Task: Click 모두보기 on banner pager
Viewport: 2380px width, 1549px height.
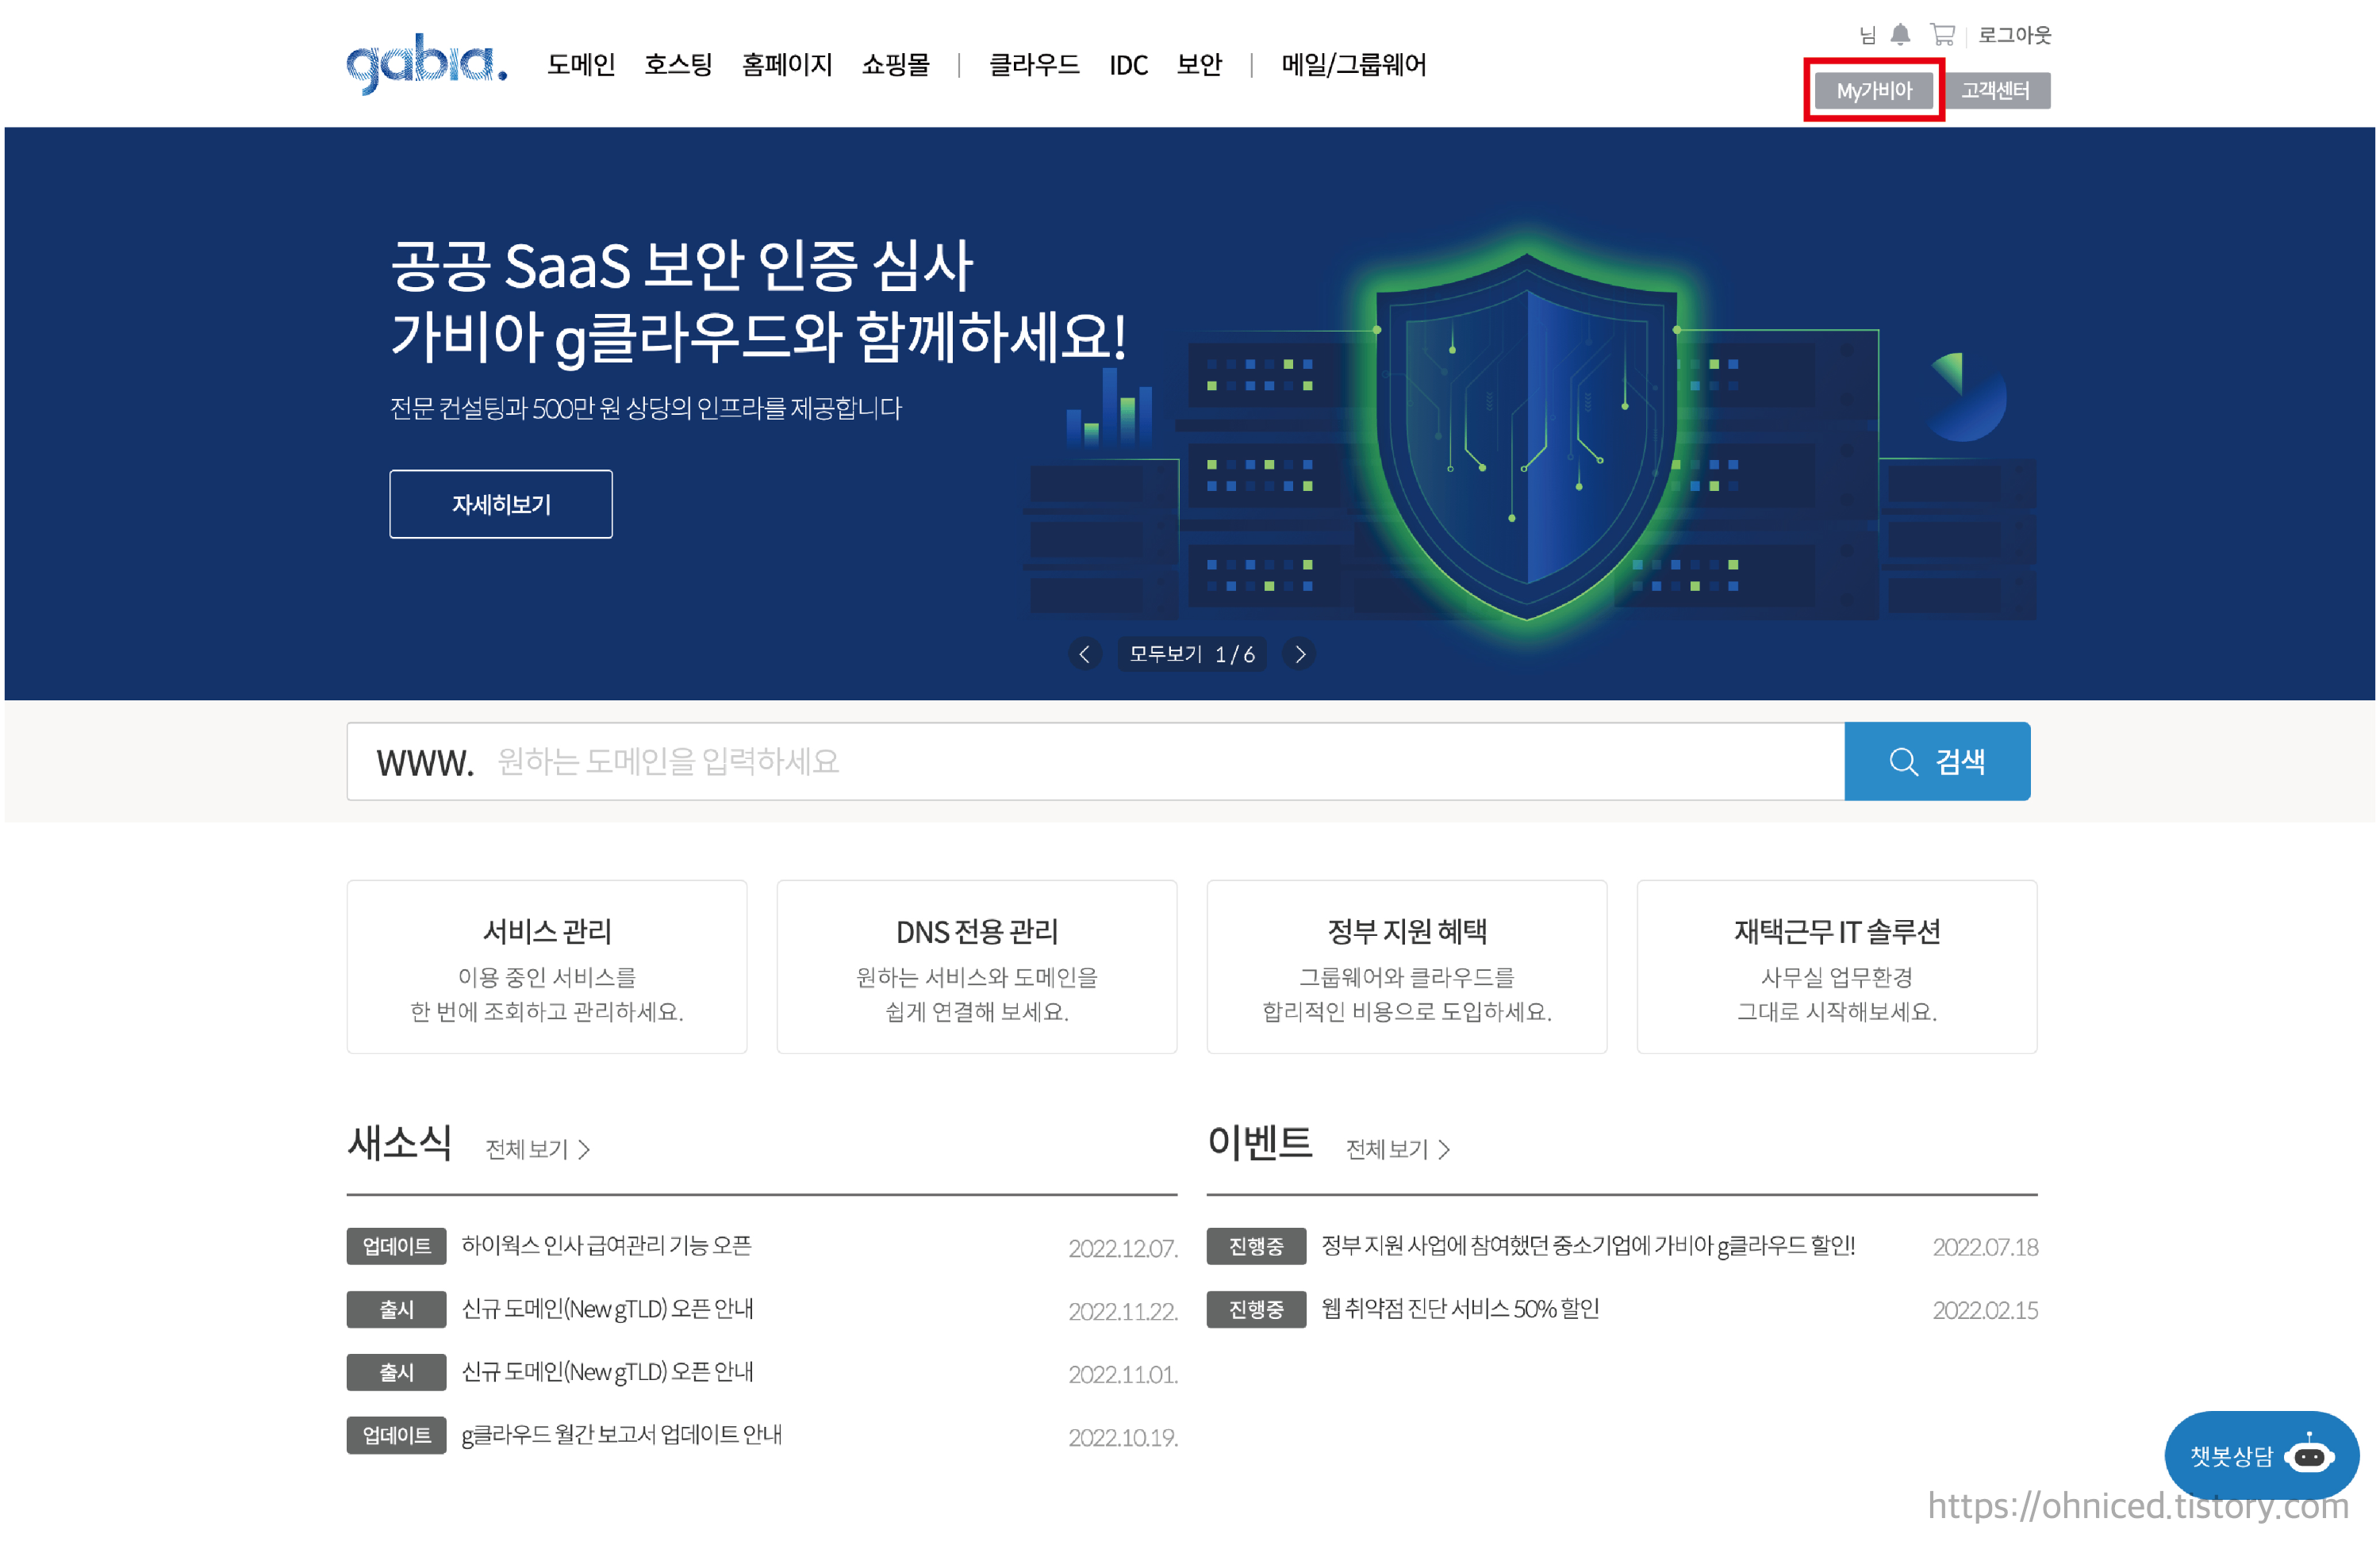Action: (x=1165, y=654)
